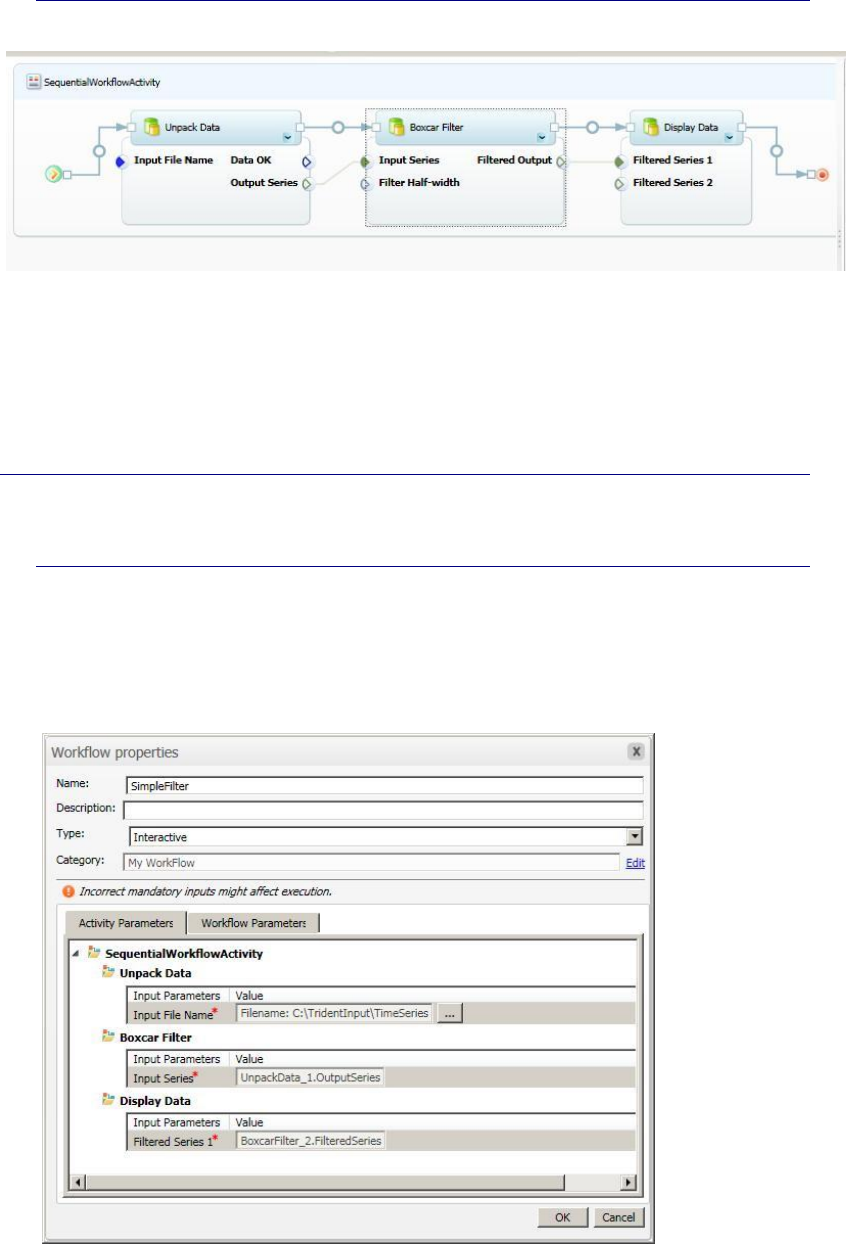Click the Input Series value field
This screenshot has width=846, height=1244.
(310, 1078)
